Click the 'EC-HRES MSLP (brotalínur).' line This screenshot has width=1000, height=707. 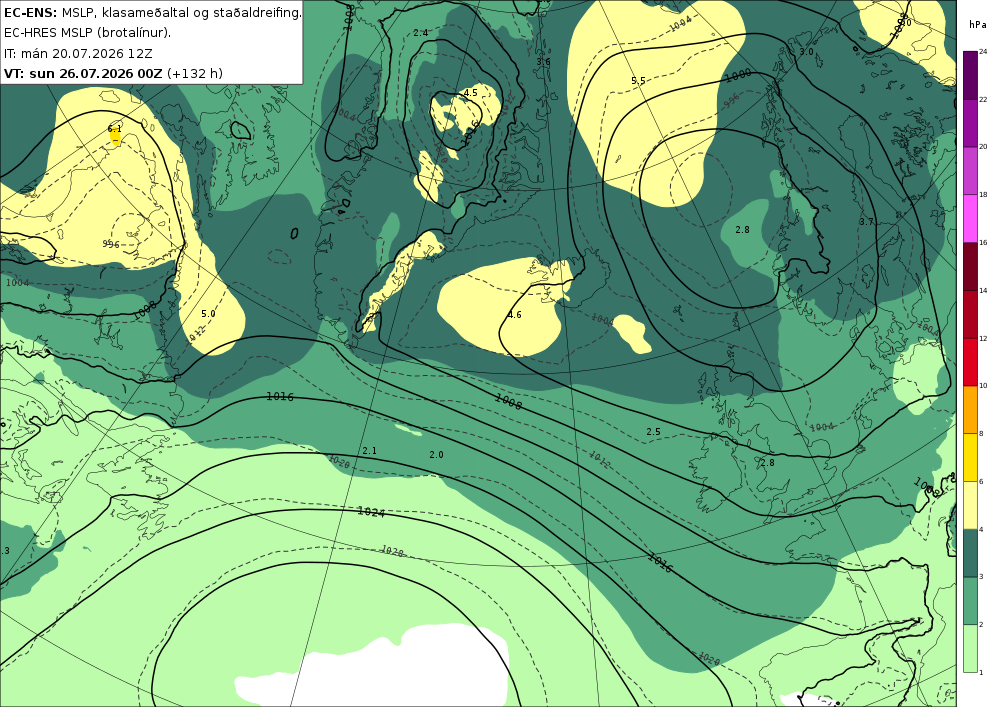tap(87, 33)
